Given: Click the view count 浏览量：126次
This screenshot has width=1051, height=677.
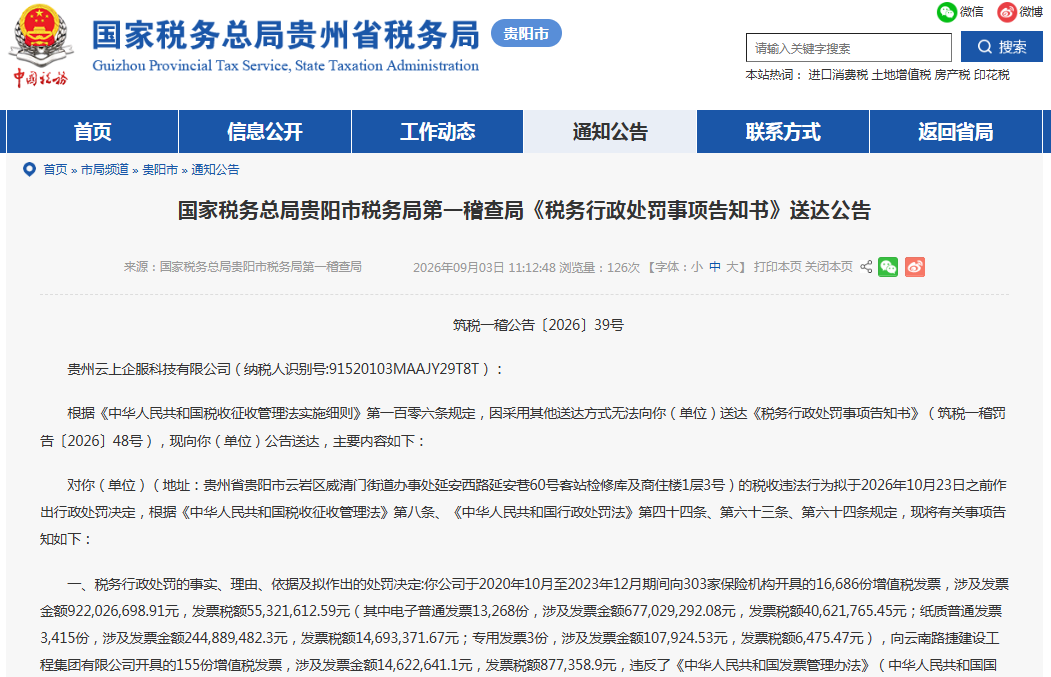Looking at the screenshot, I should (600, 267).
